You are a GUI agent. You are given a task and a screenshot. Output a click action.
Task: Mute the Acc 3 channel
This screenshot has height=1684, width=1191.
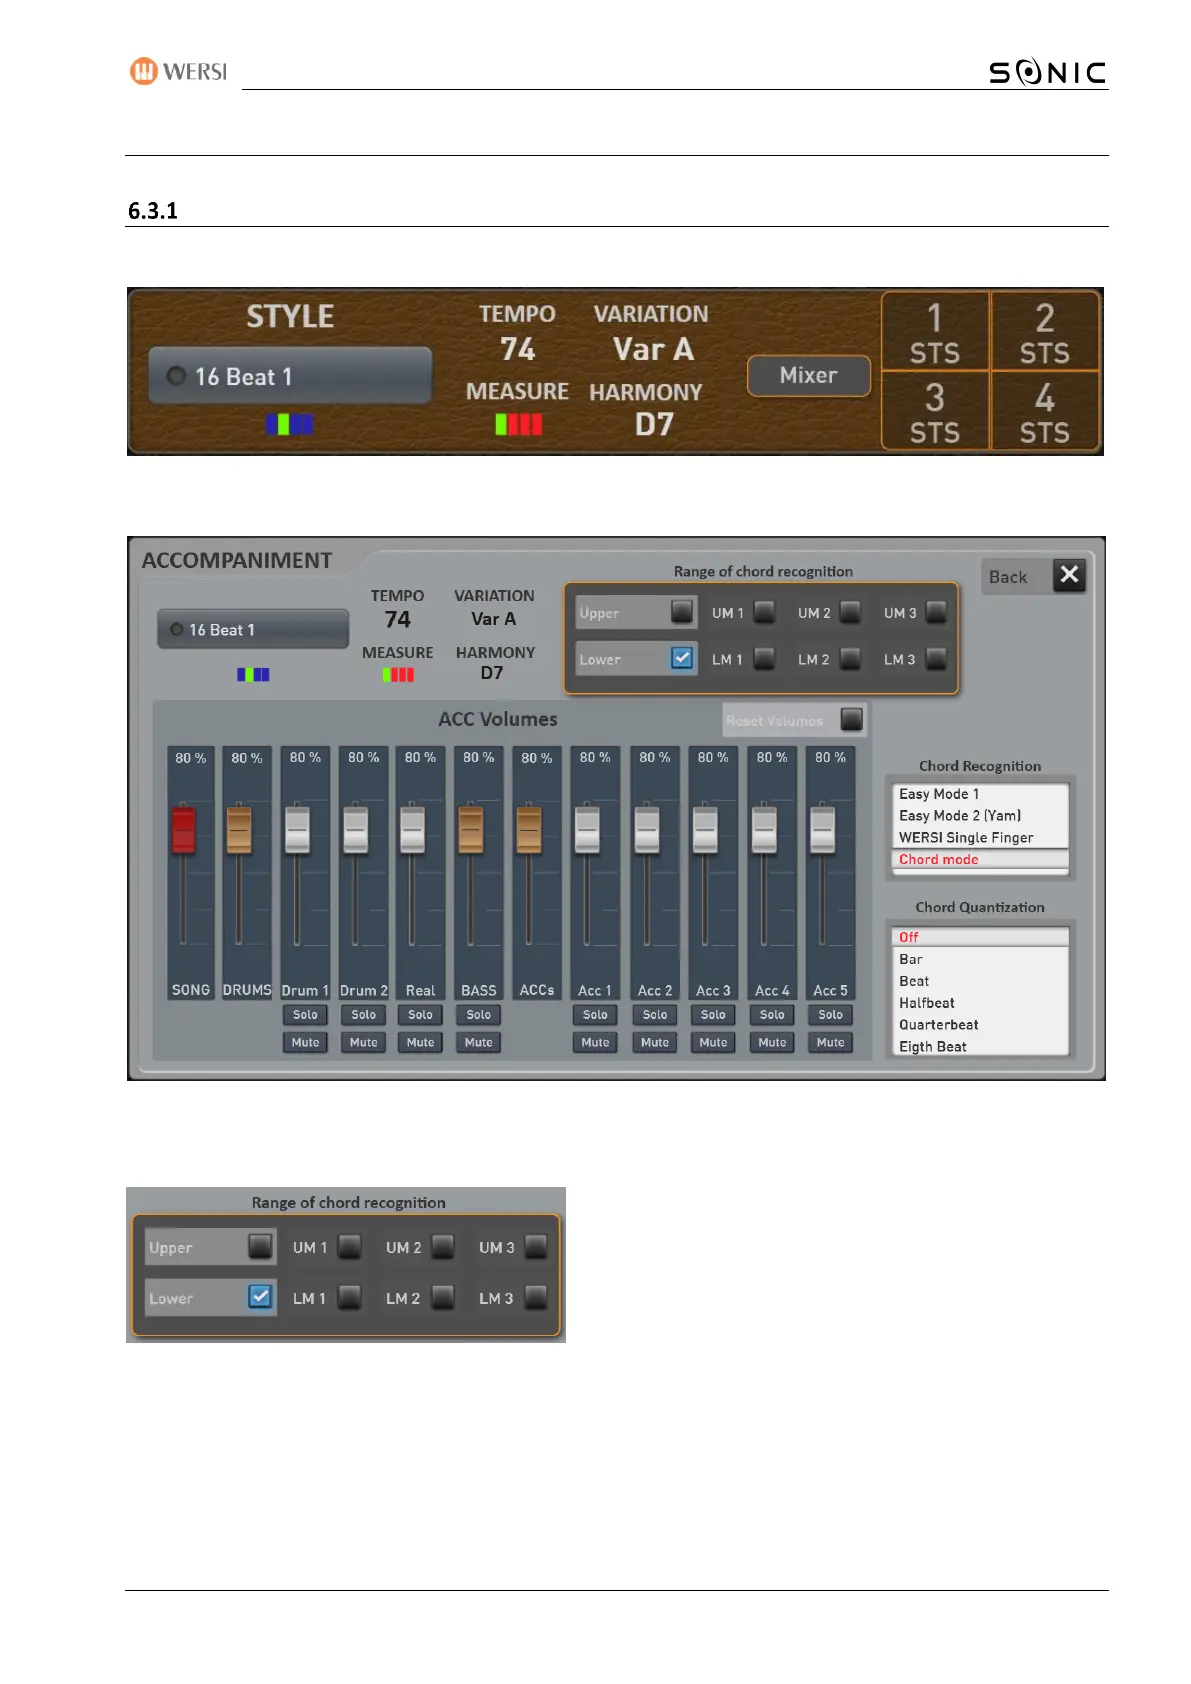coord(713,1042)
